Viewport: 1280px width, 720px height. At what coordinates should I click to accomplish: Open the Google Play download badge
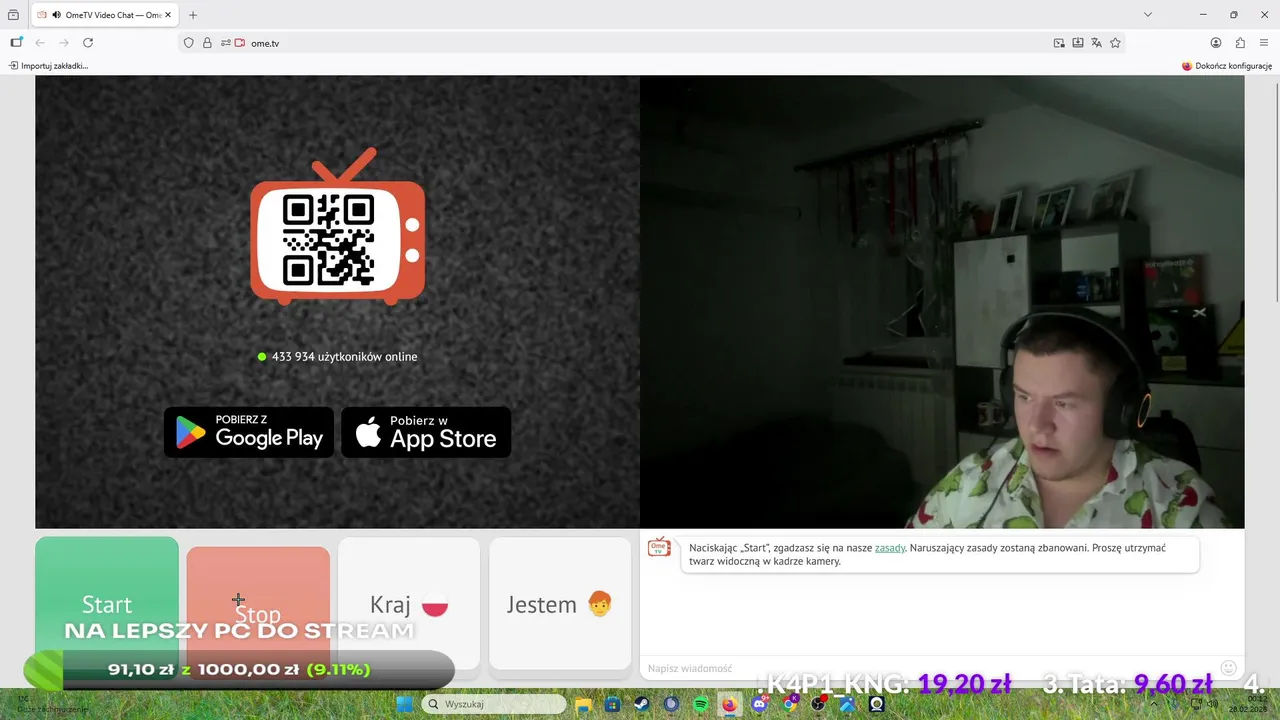249,432
